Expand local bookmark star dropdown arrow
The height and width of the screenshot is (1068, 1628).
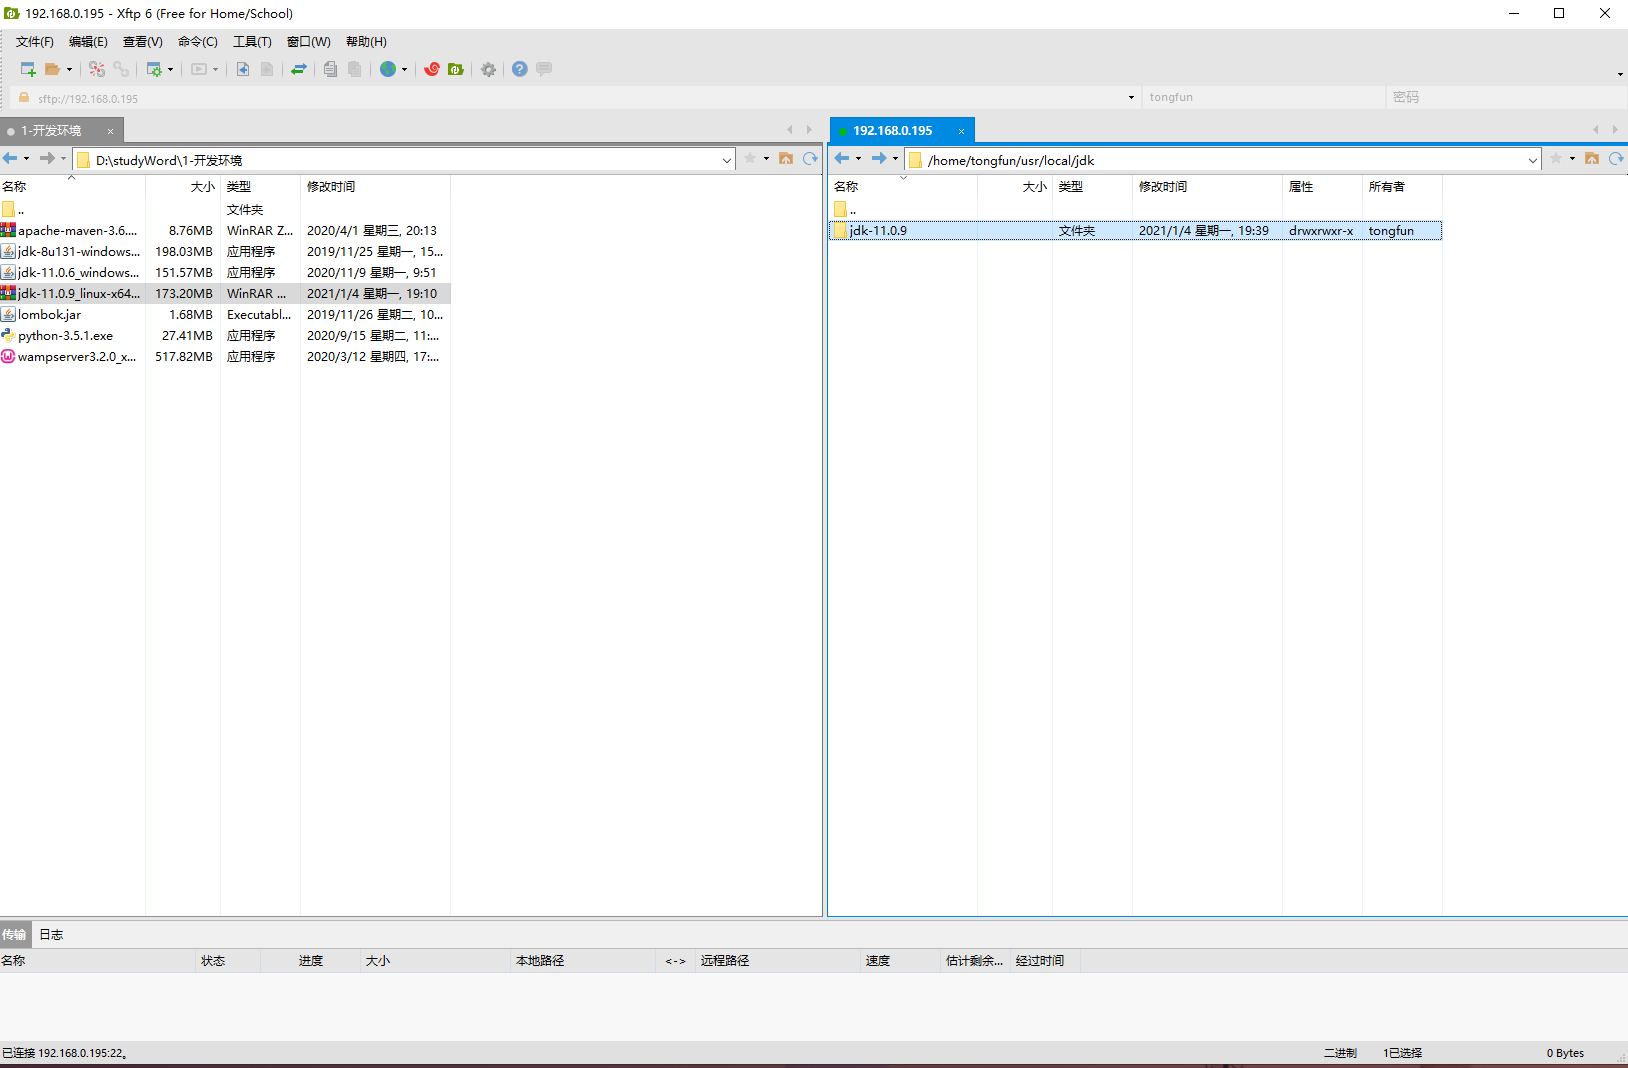point(766,159)
